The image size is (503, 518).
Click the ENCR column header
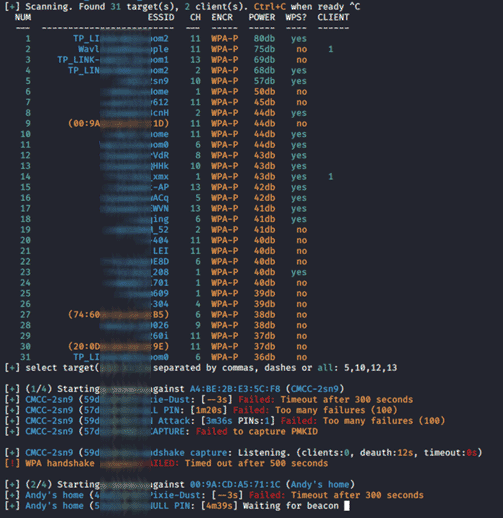222,17
